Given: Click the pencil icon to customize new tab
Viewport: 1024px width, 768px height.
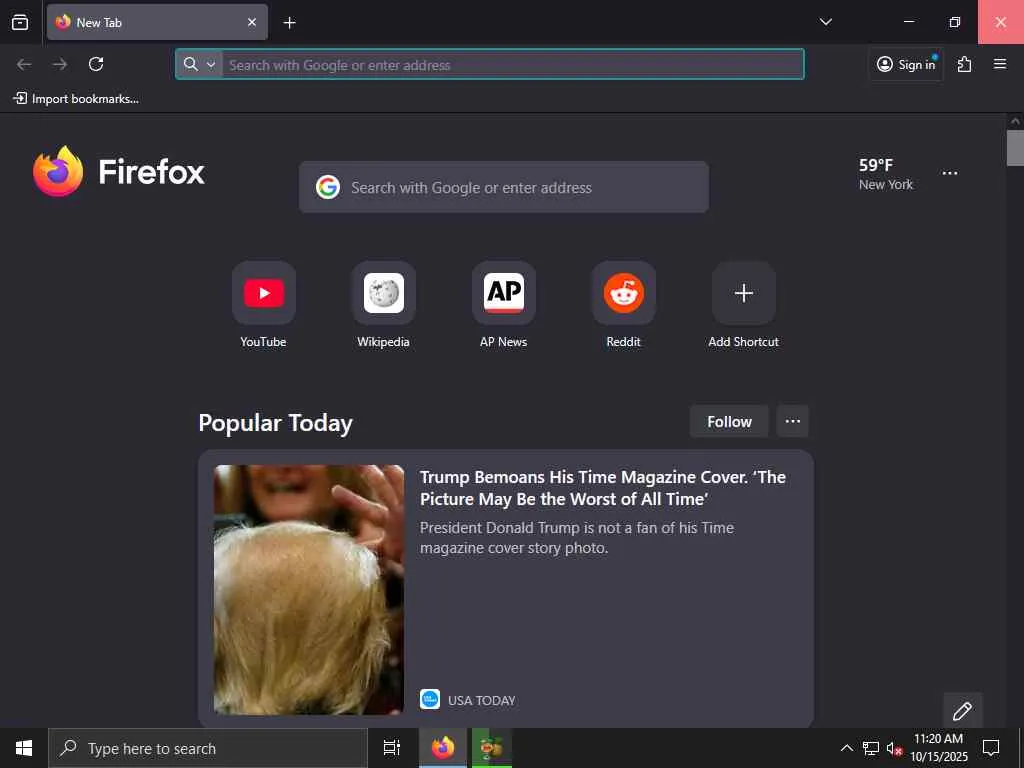Looking at the screenshot, I should (x=963, y=711).
